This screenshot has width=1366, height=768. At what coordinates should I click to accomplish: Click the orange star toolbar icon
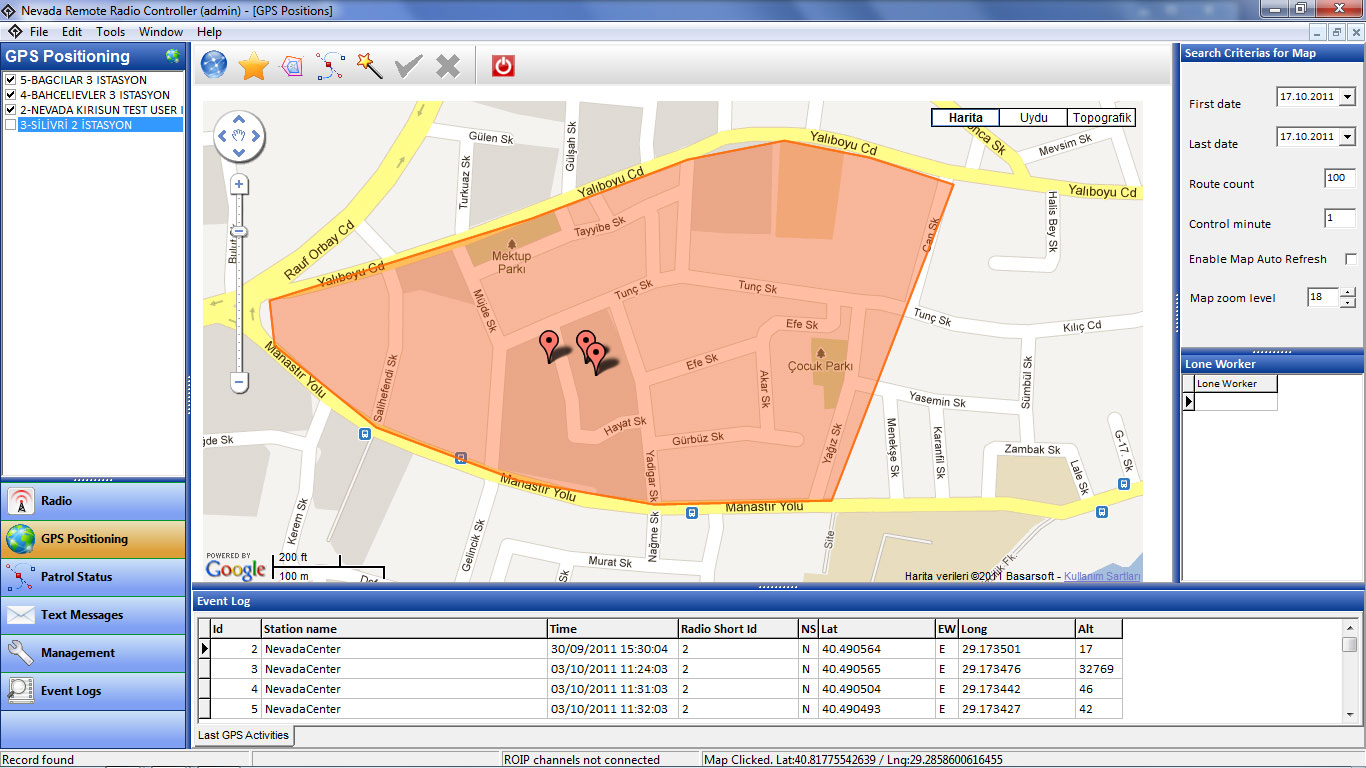pos(254,66)
